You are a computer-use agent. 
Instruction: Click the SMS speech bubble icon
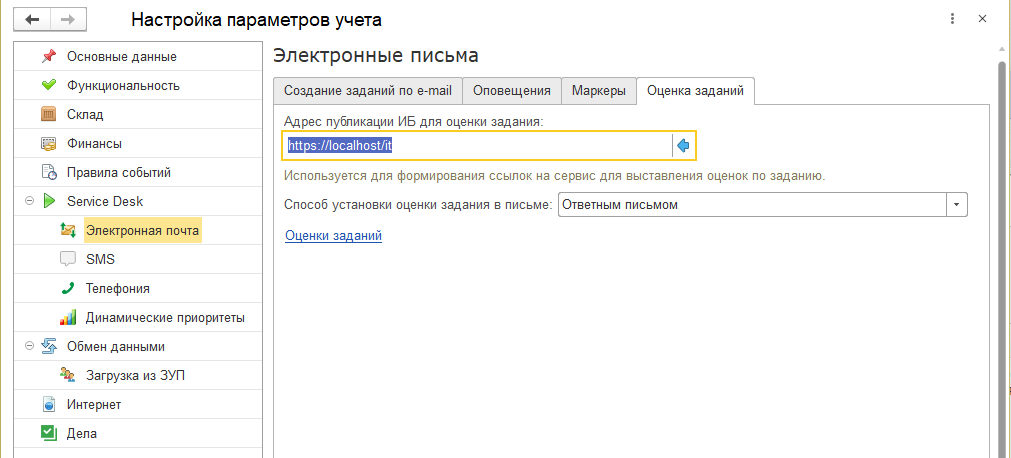click(x=68, y=260)
